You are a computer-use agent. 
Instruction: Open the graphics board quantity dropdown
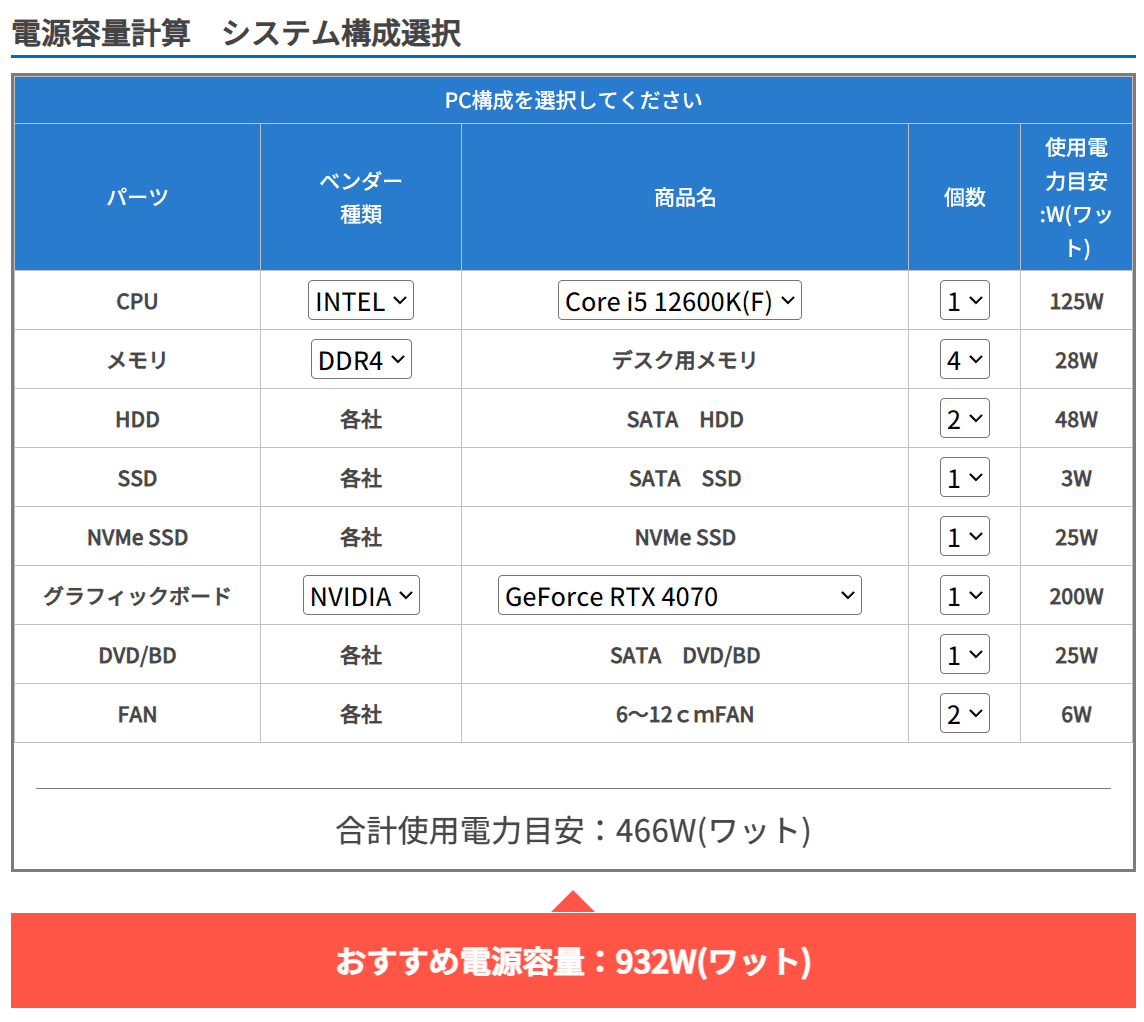[x=964, y=595]
